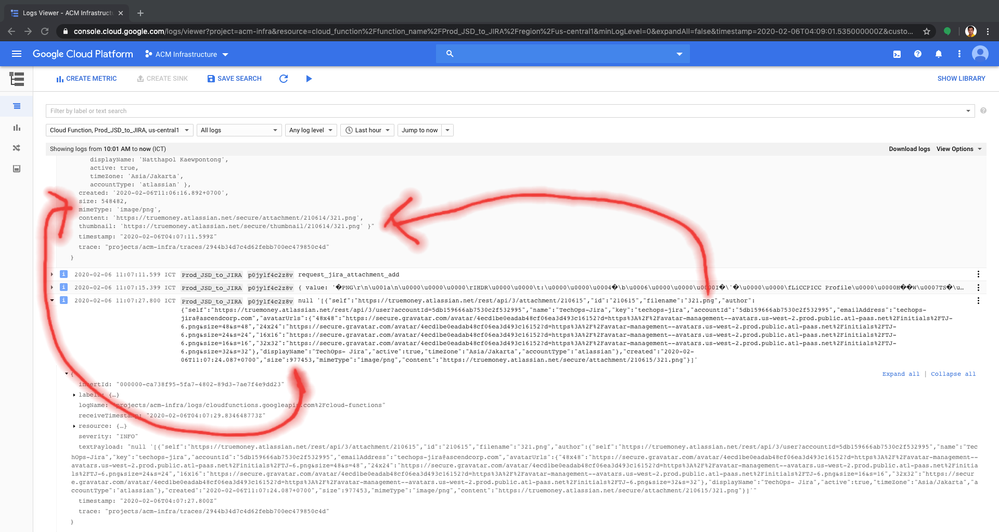999x532 pixels.
Task: Open Chrome's three-dot menu
Action: click(x=988, y=31)
